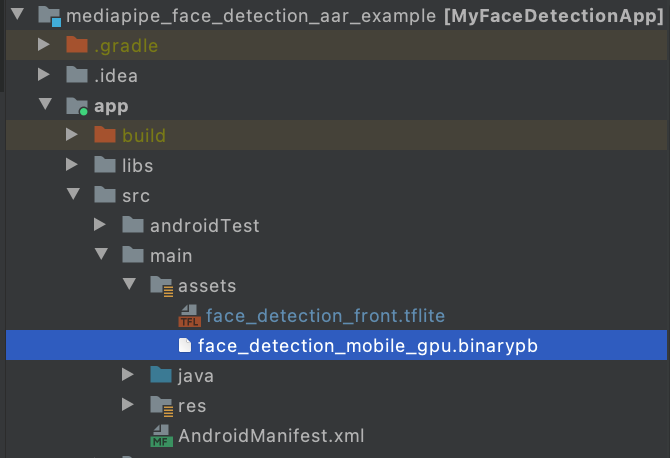Expand the libs directory arrow
The image size is (670, 458).
[x=71, y=166]
